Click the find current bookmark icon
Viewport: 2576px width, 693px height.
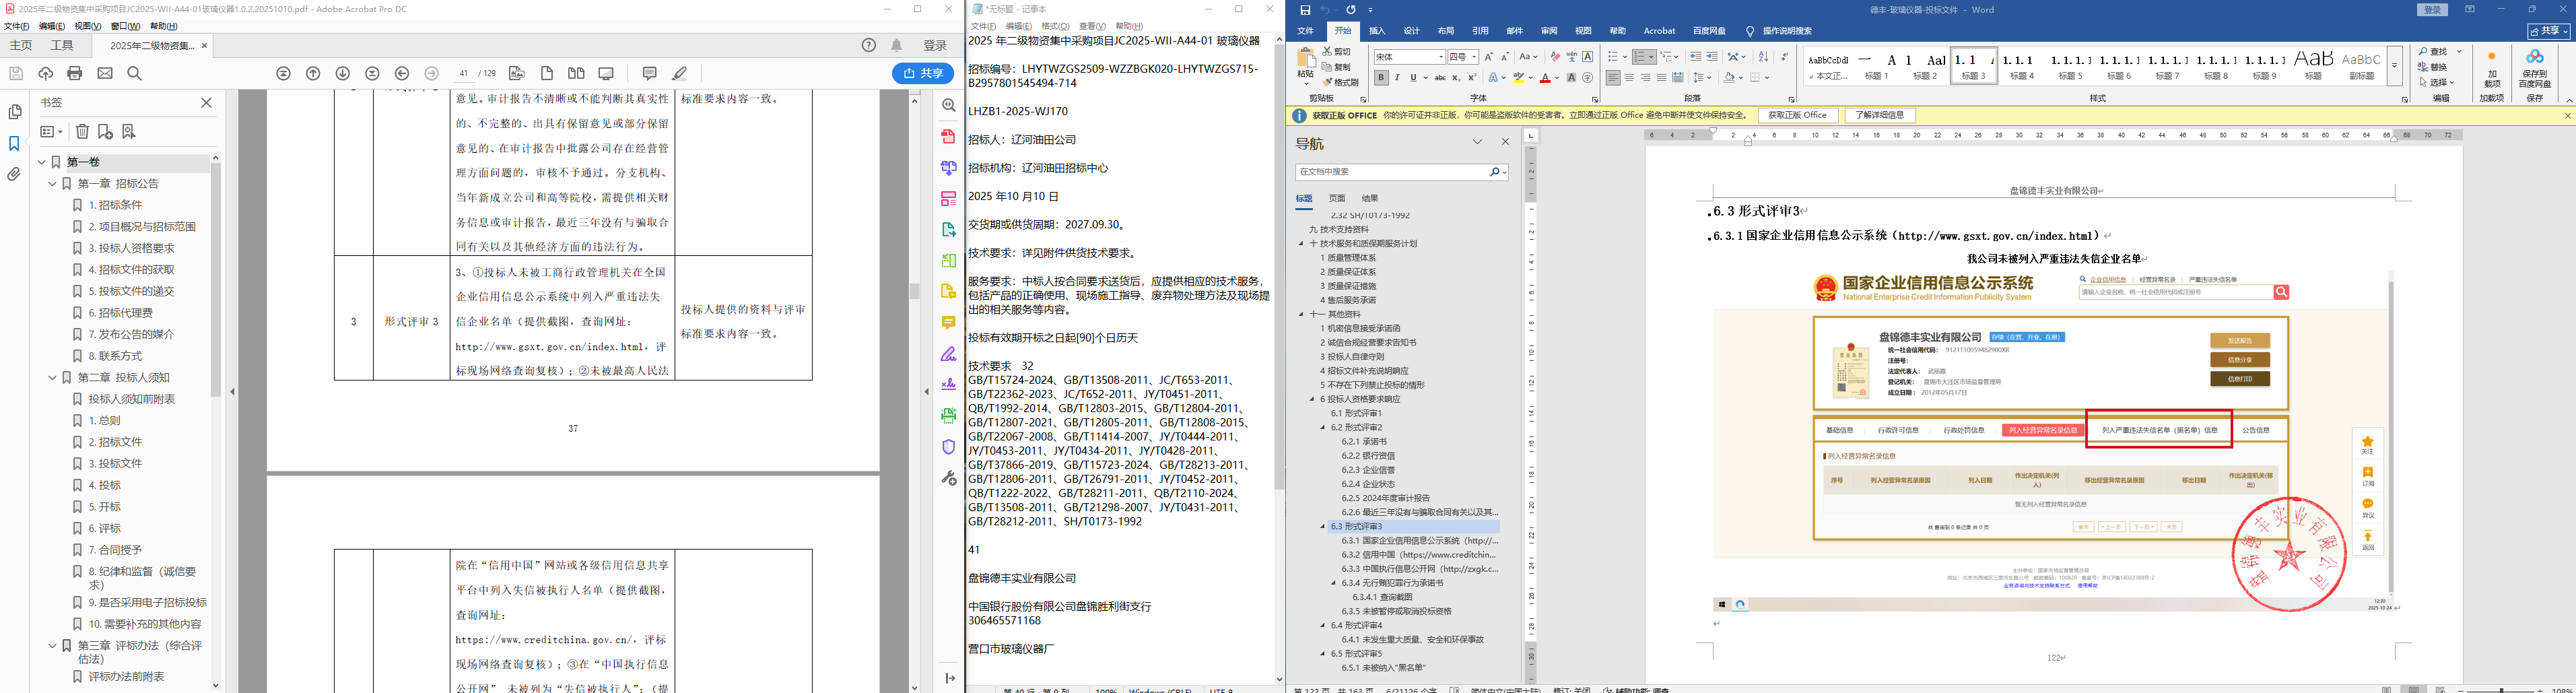tap(128, 131)
